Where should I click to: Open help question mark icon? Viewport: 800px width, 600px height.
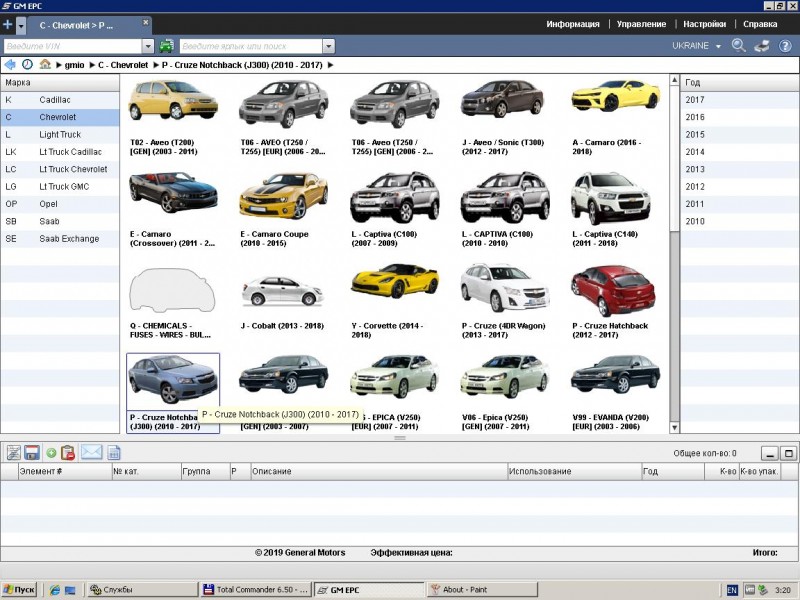(785, 46)
